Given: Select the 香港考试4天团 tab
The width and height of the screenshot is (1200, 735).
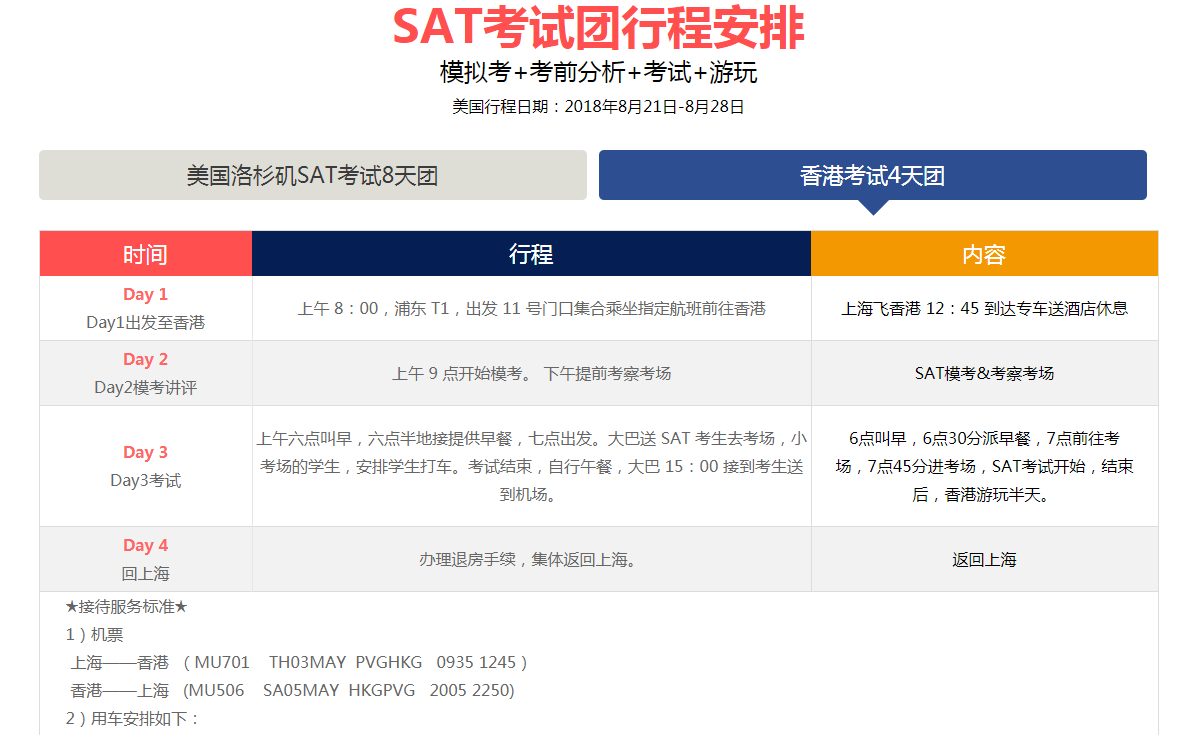Looking at the screenshot, I should 872,176.
